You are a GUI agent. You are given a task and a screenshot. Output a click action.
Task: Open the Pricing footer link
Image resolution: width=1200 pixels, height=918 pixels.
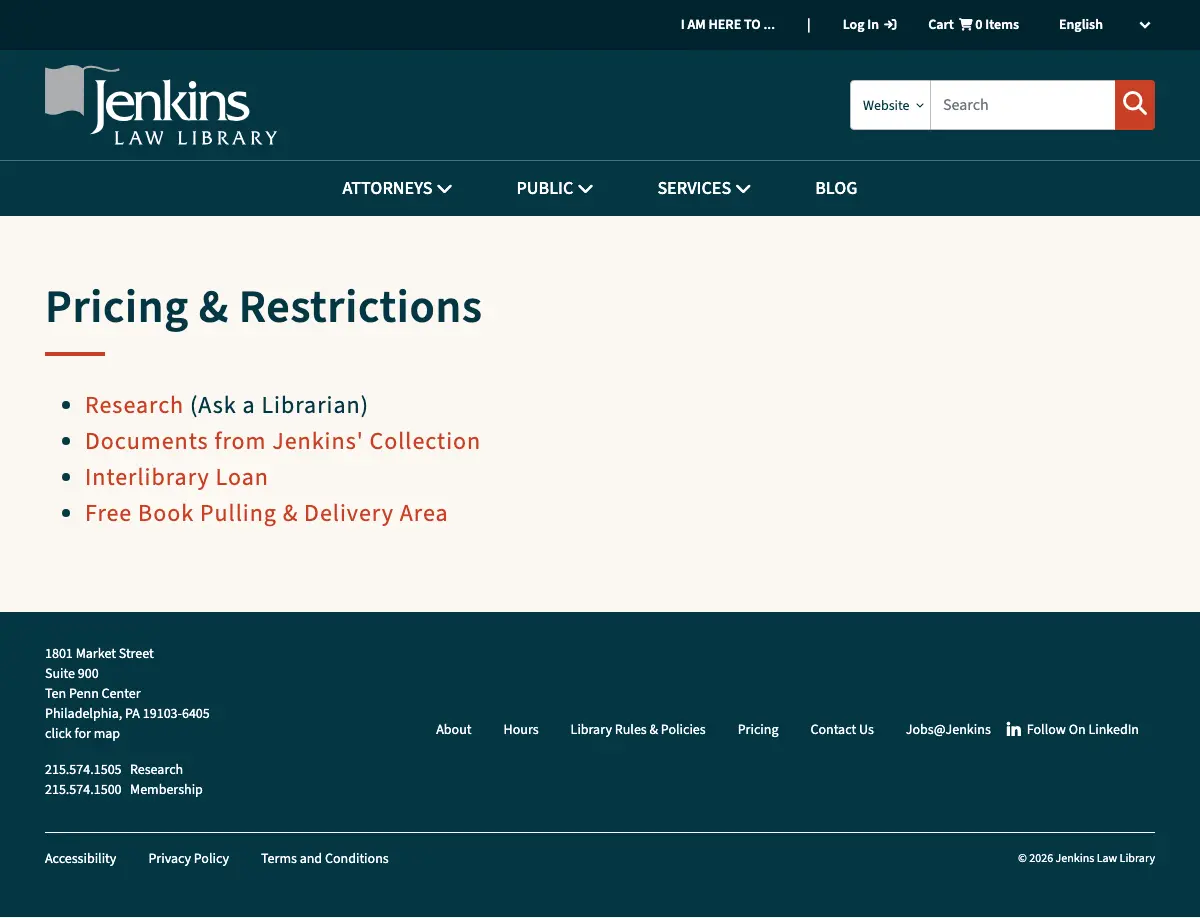[758, 729]
